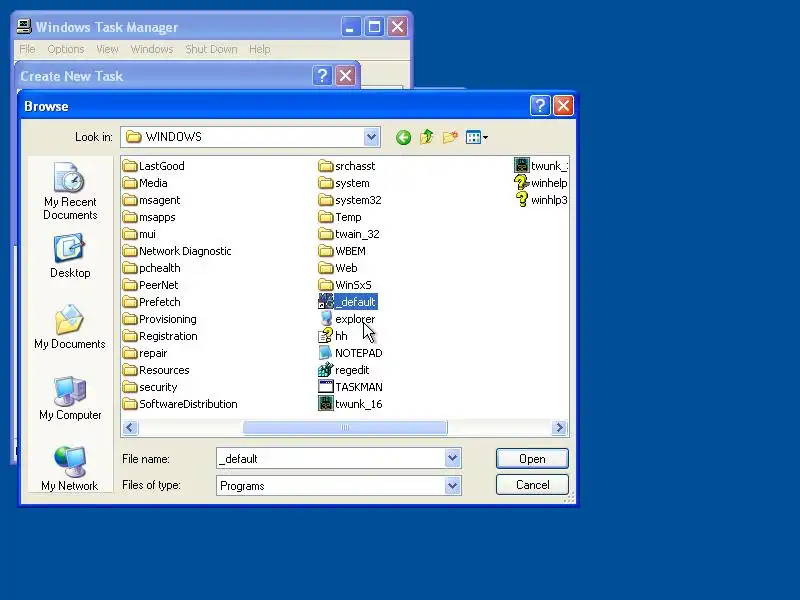The width and height of the screenshot is (800, 600).
Task: Close the Browse dialog
Action: tap(563, 106)
